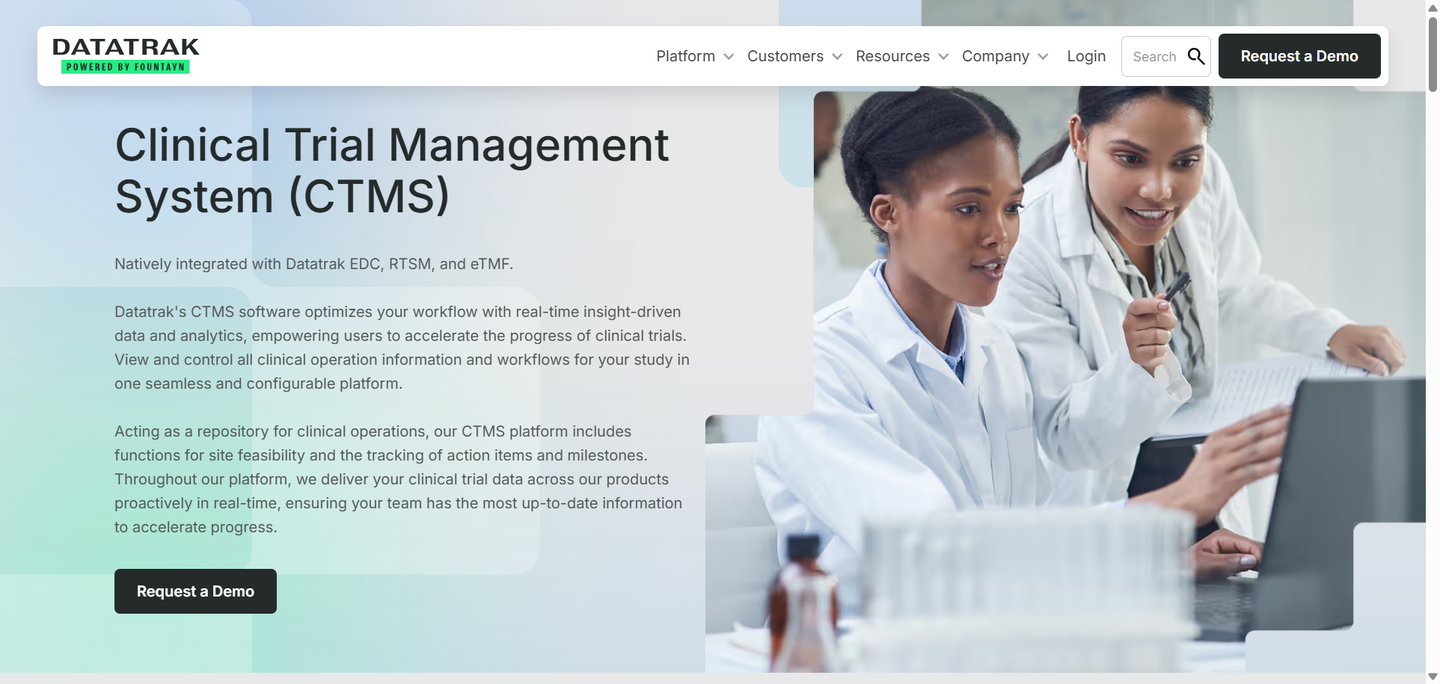The width and height of the screenshot is (1440, 684).
Task: Go to the Login page
Action: tap(1086, 56)
